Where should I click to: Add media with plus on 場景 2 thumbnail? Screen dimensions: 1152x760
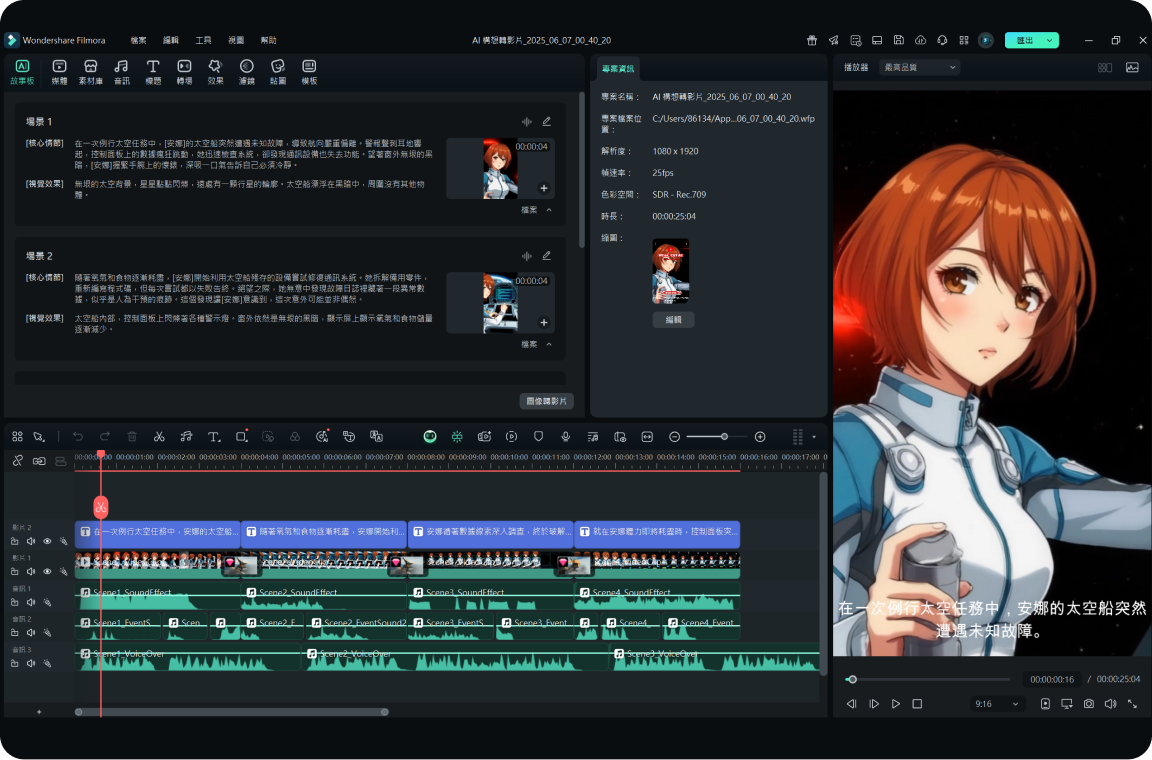tap(544, 322)
